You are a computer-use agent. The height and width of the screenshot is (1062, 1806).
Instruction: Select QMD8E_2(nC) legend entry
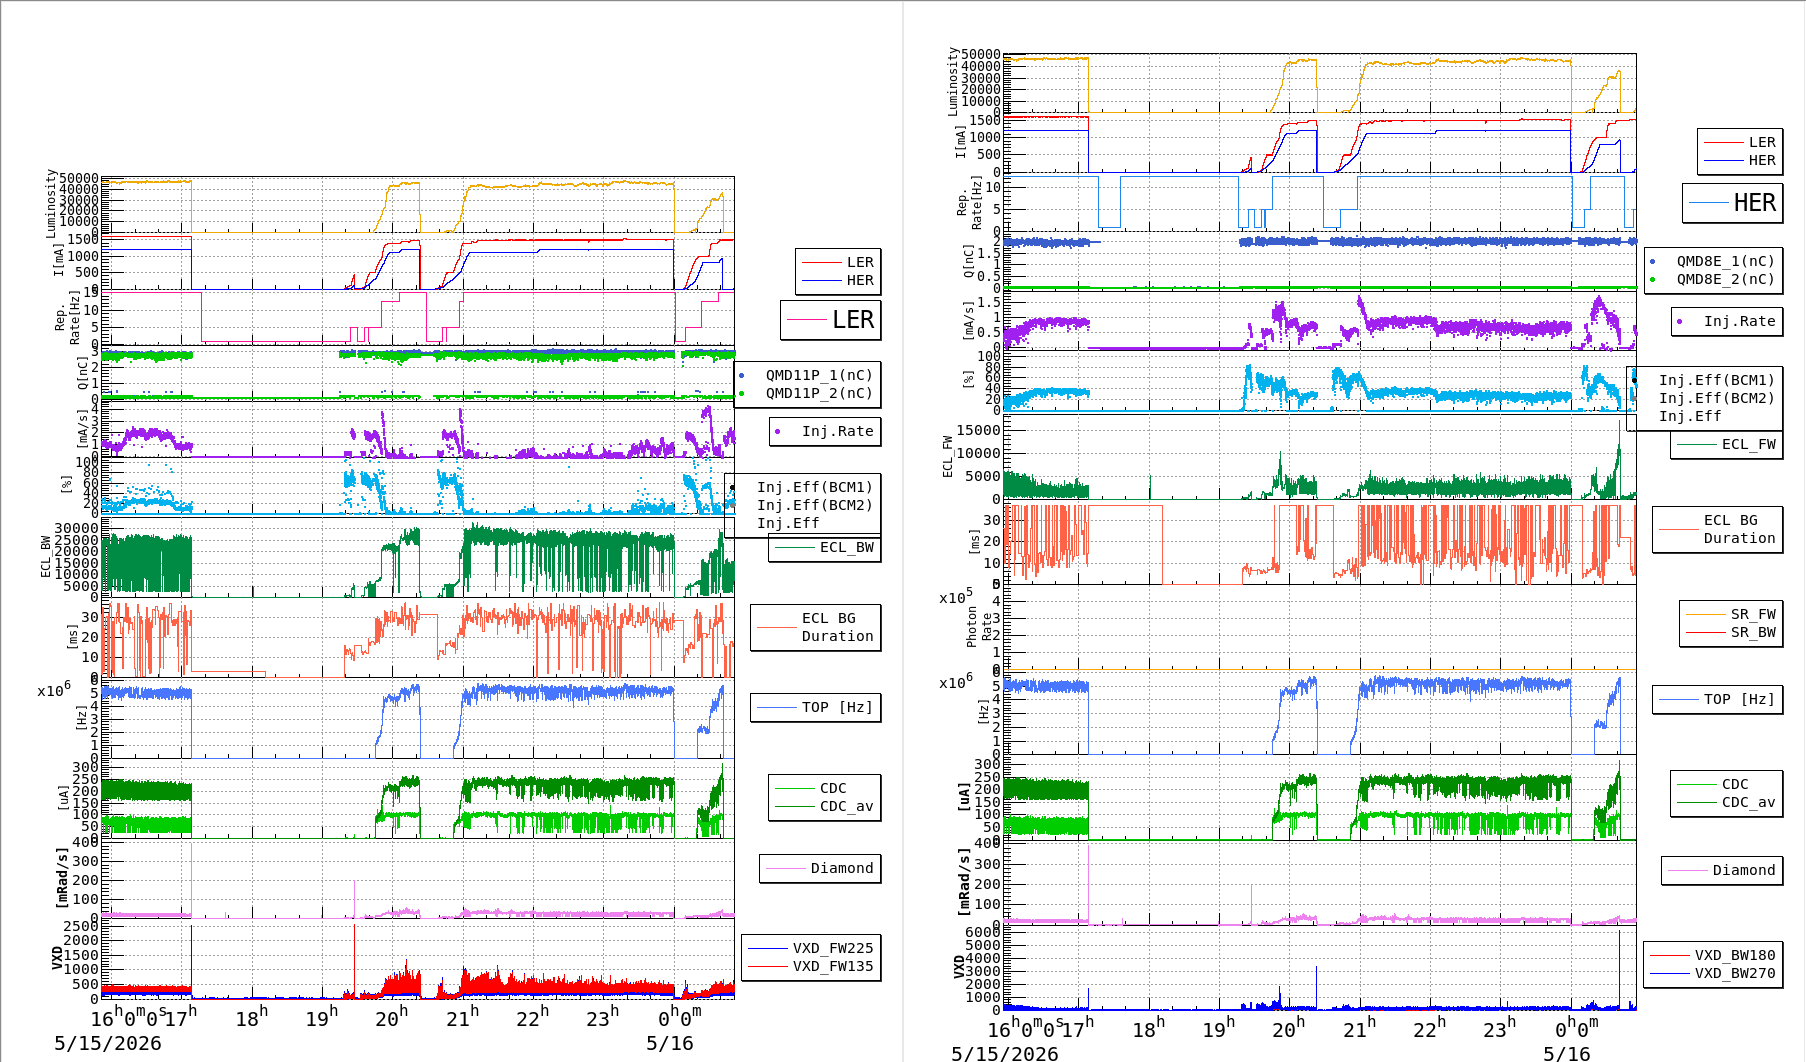tap(1725, 279)
